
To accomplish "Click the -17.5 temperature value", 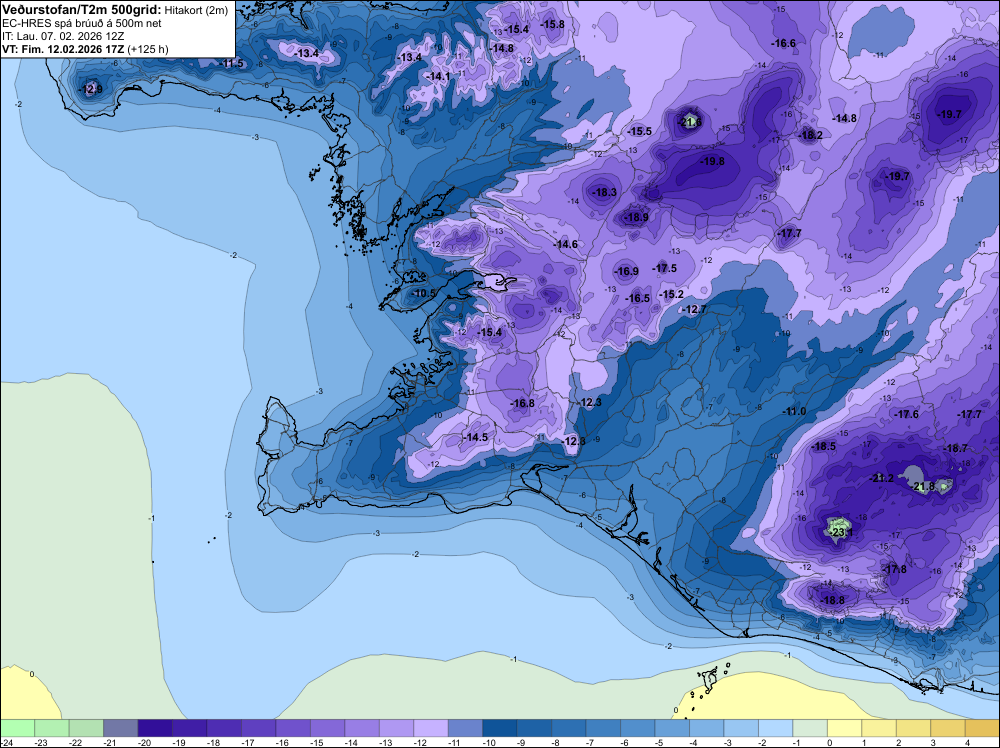I will (x=665, y=268).
